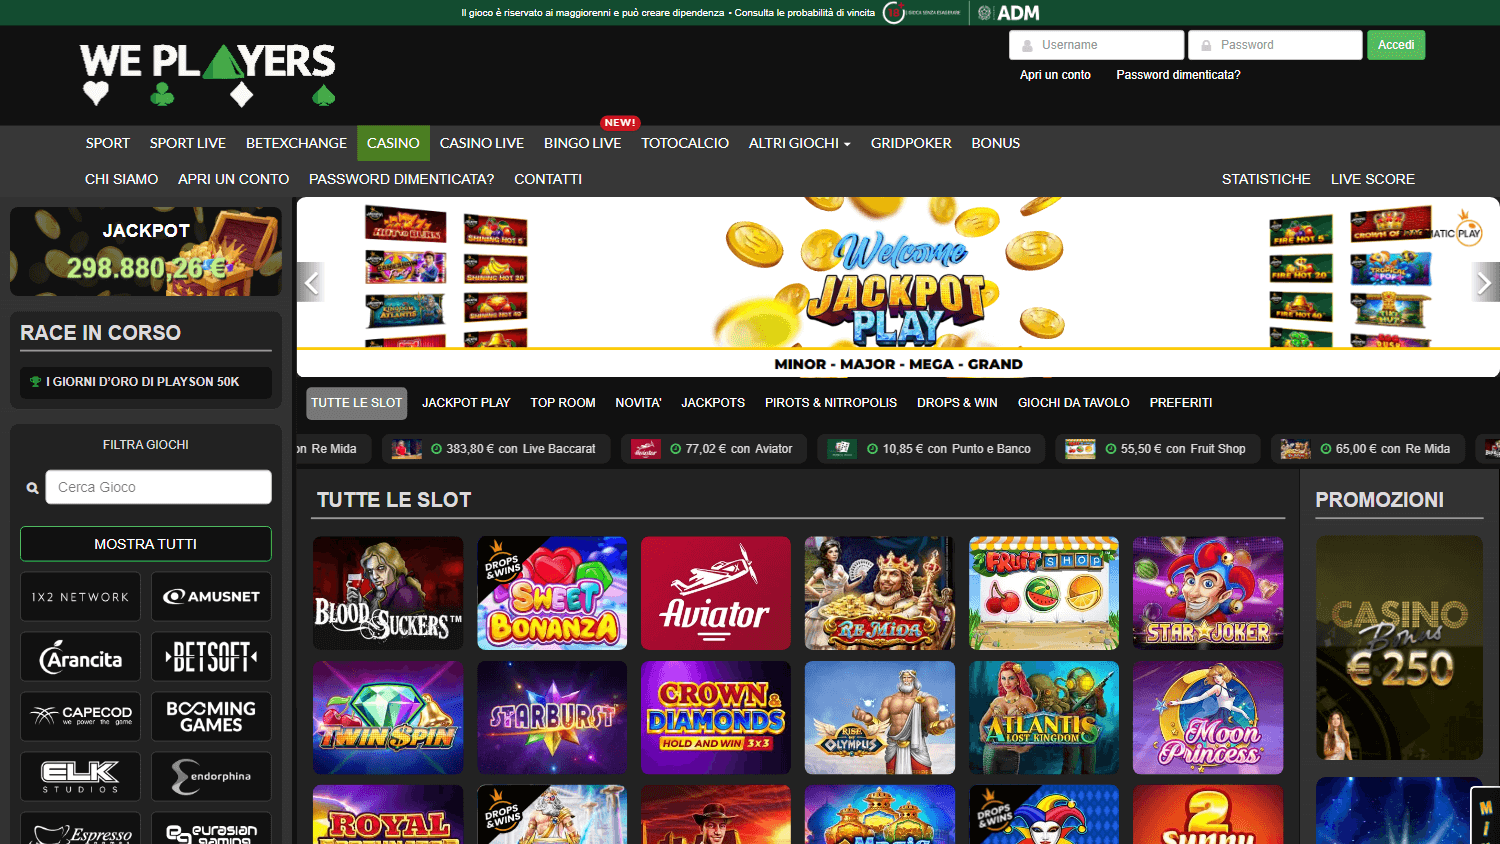Select the 1X2 Network provider logo
This screenshot has width=1500, height=844.
coord(81,597)
